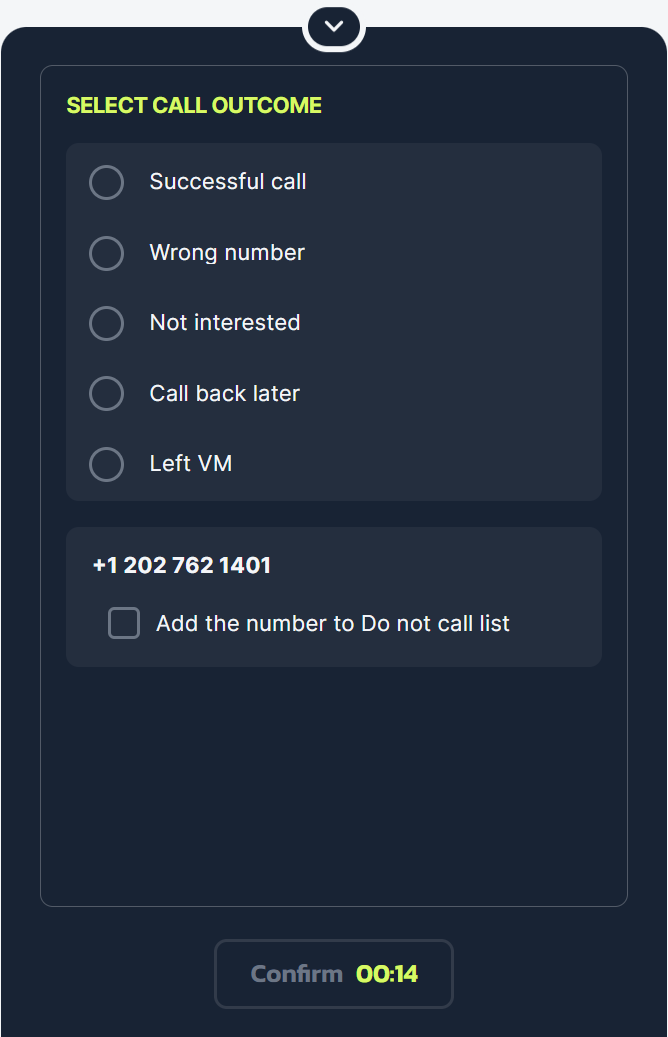Click the Not interested label text
The height and width of the screenshot is (1037, 668).
(224, 323)
